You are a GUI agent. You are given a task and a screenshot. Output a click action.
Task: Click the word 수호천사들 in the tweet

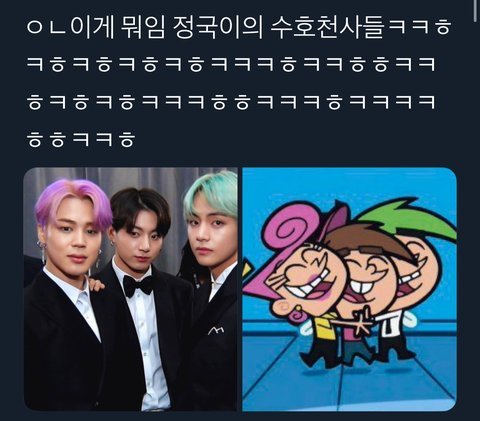click(x=329, y=28)
